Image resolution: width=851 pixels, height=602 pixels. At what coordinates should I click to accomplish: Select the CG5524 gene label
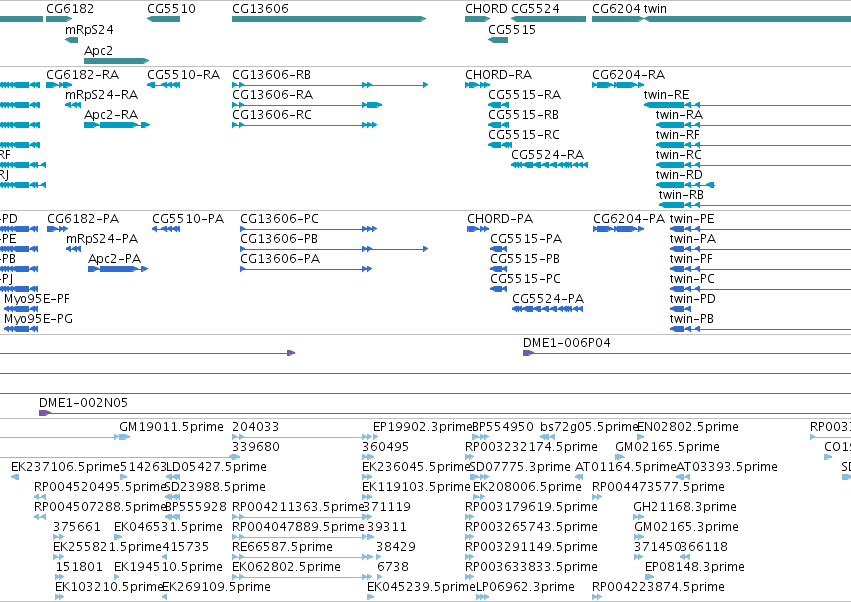point(535,9)
